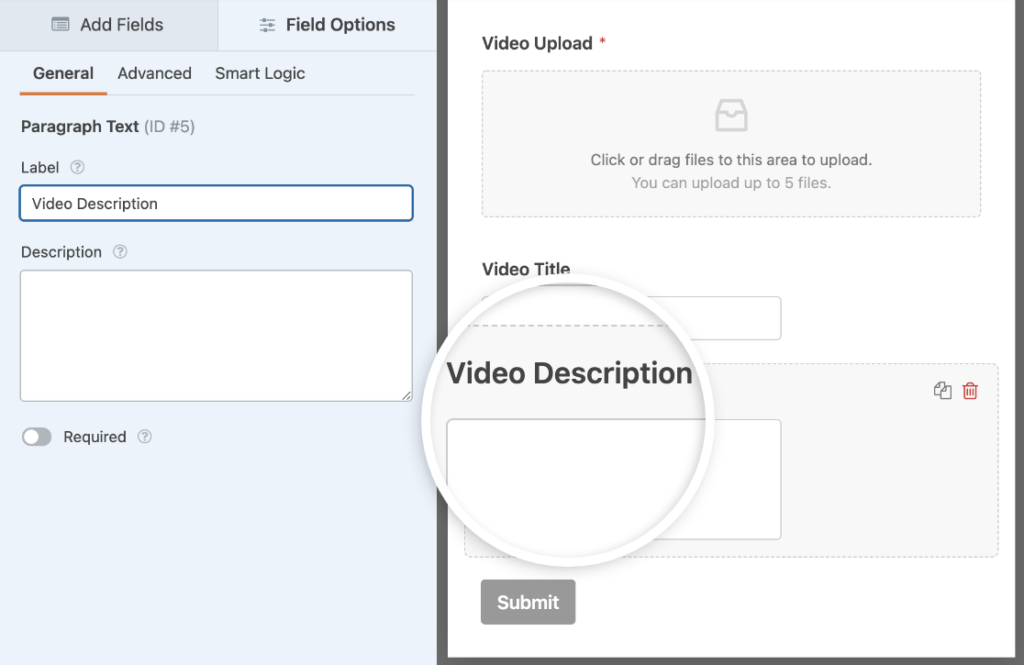Open the Required help tooltip
This screenshot has height=665, width=1024.
(x=144, y=437)
